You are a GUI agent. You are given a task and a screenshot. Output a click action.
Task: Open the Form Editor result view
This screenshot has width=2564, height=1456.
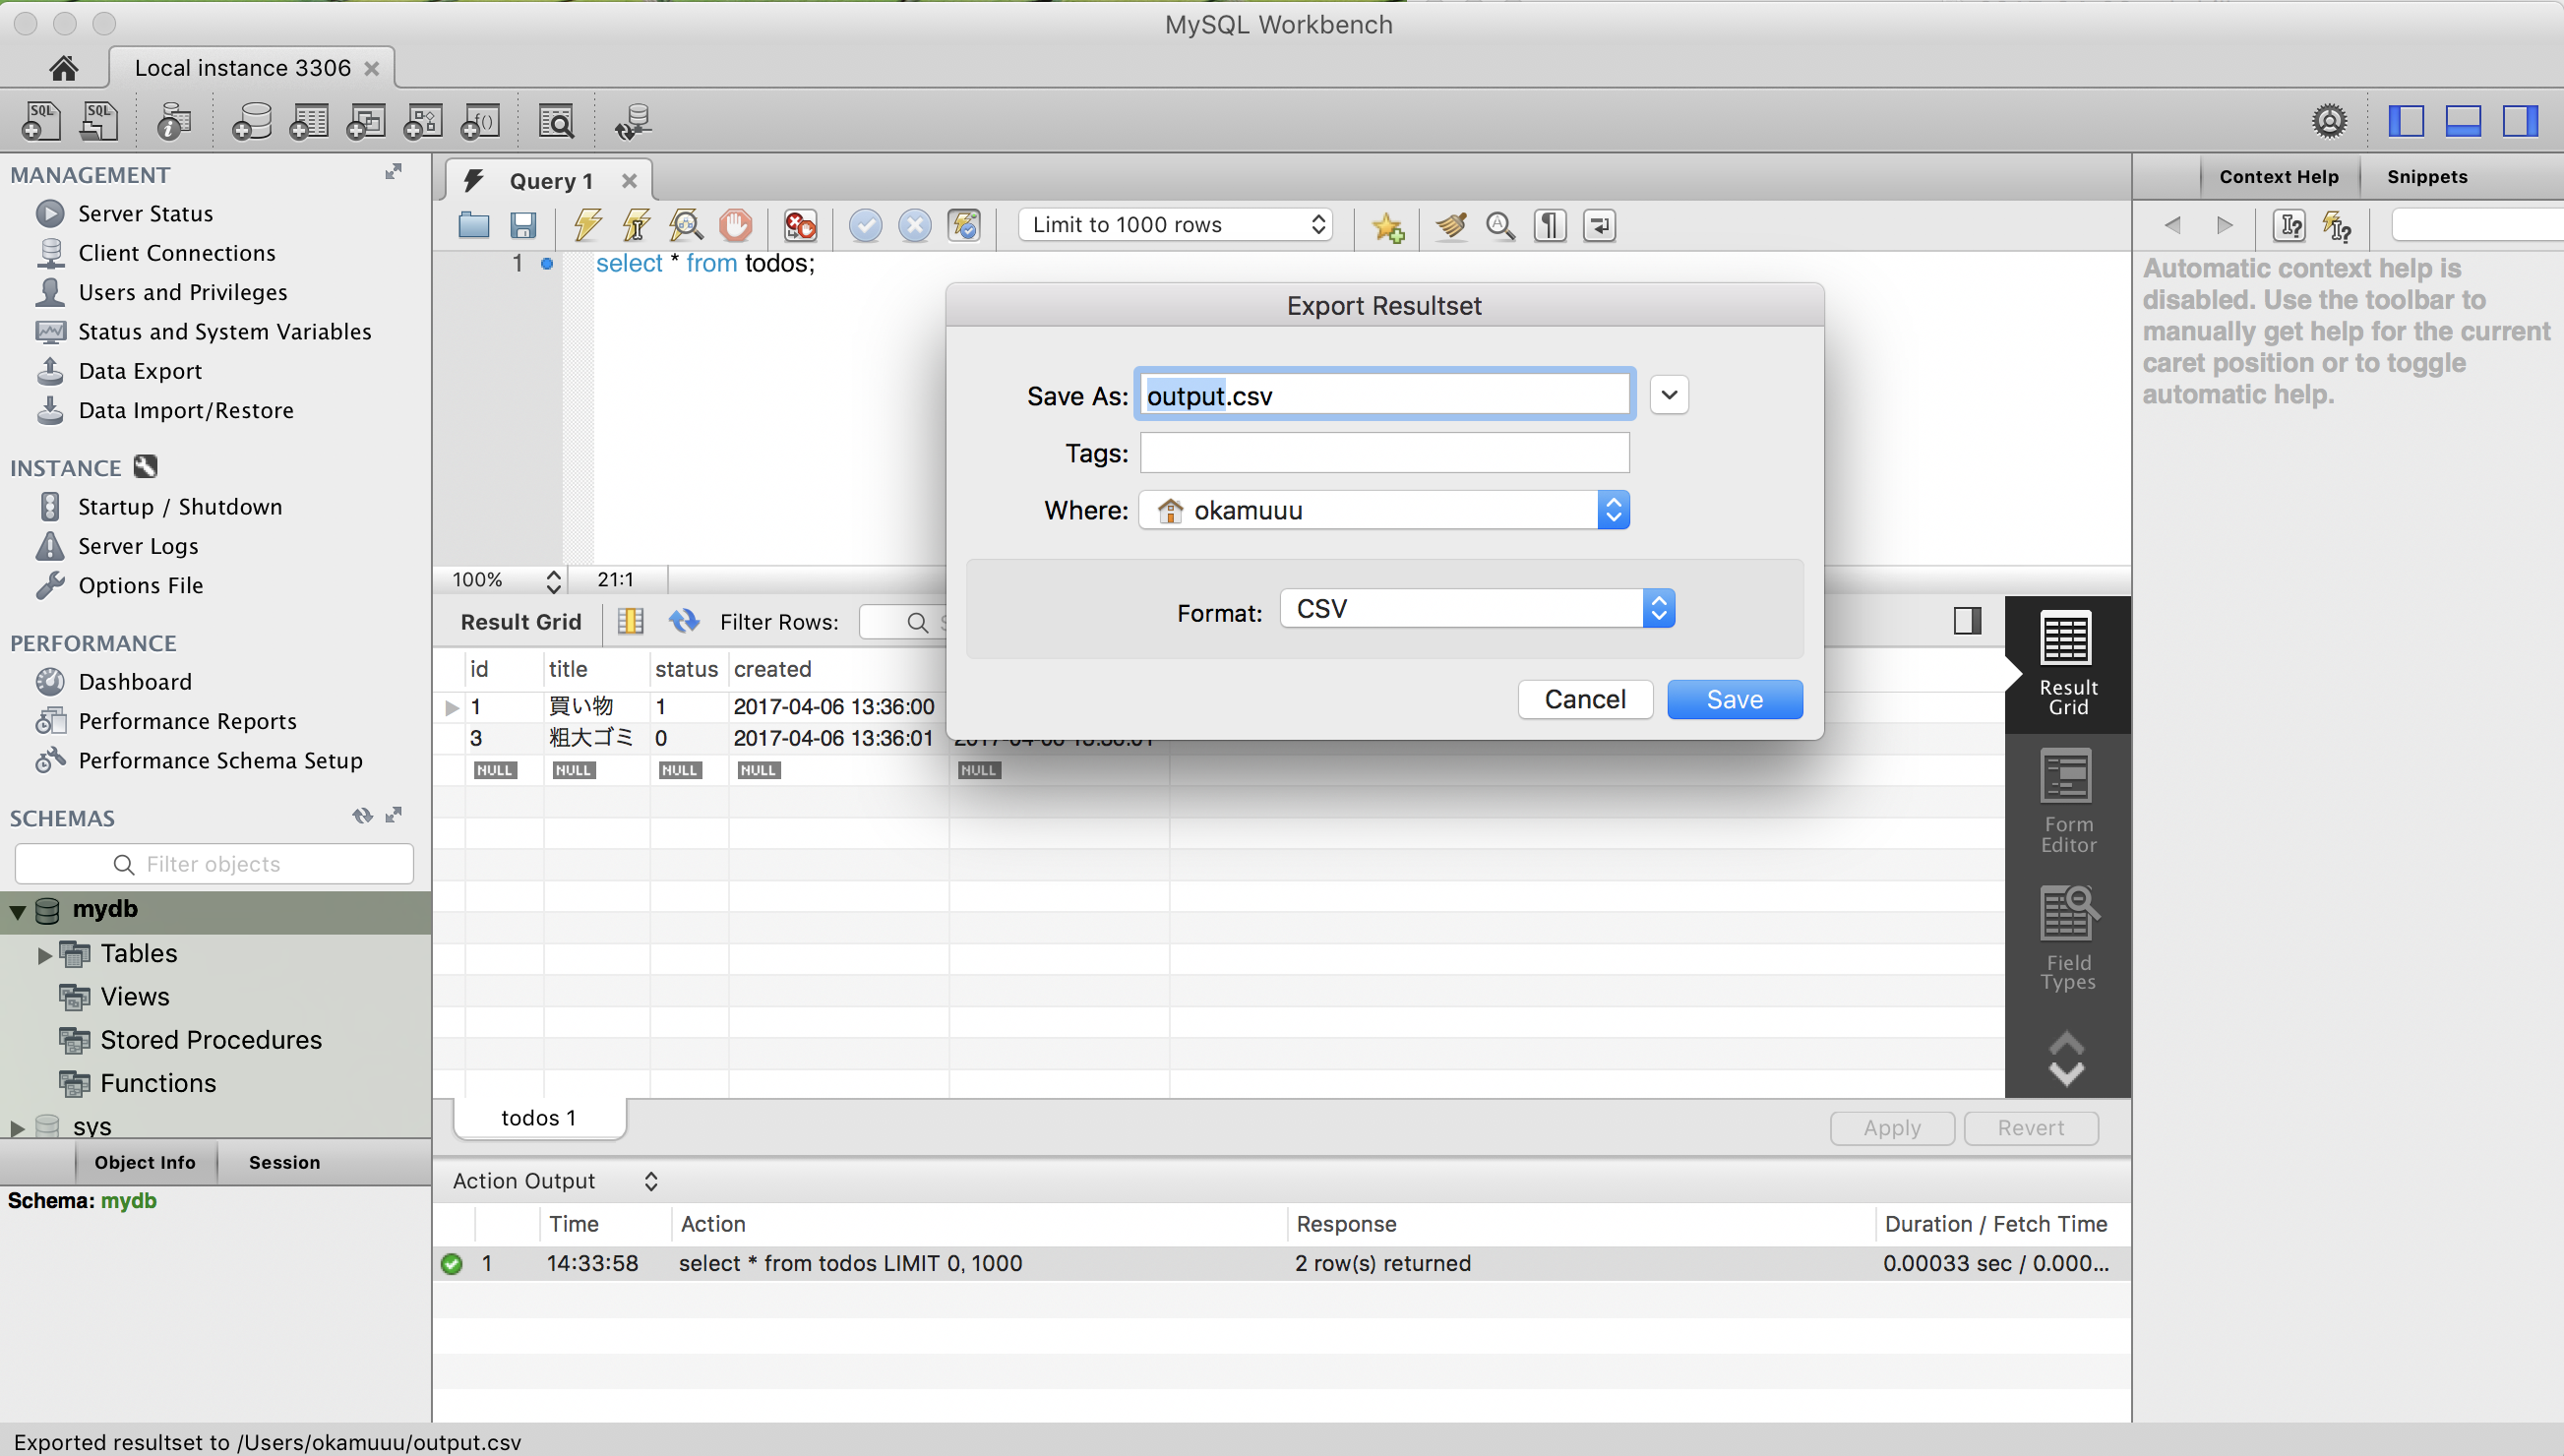2067,802
